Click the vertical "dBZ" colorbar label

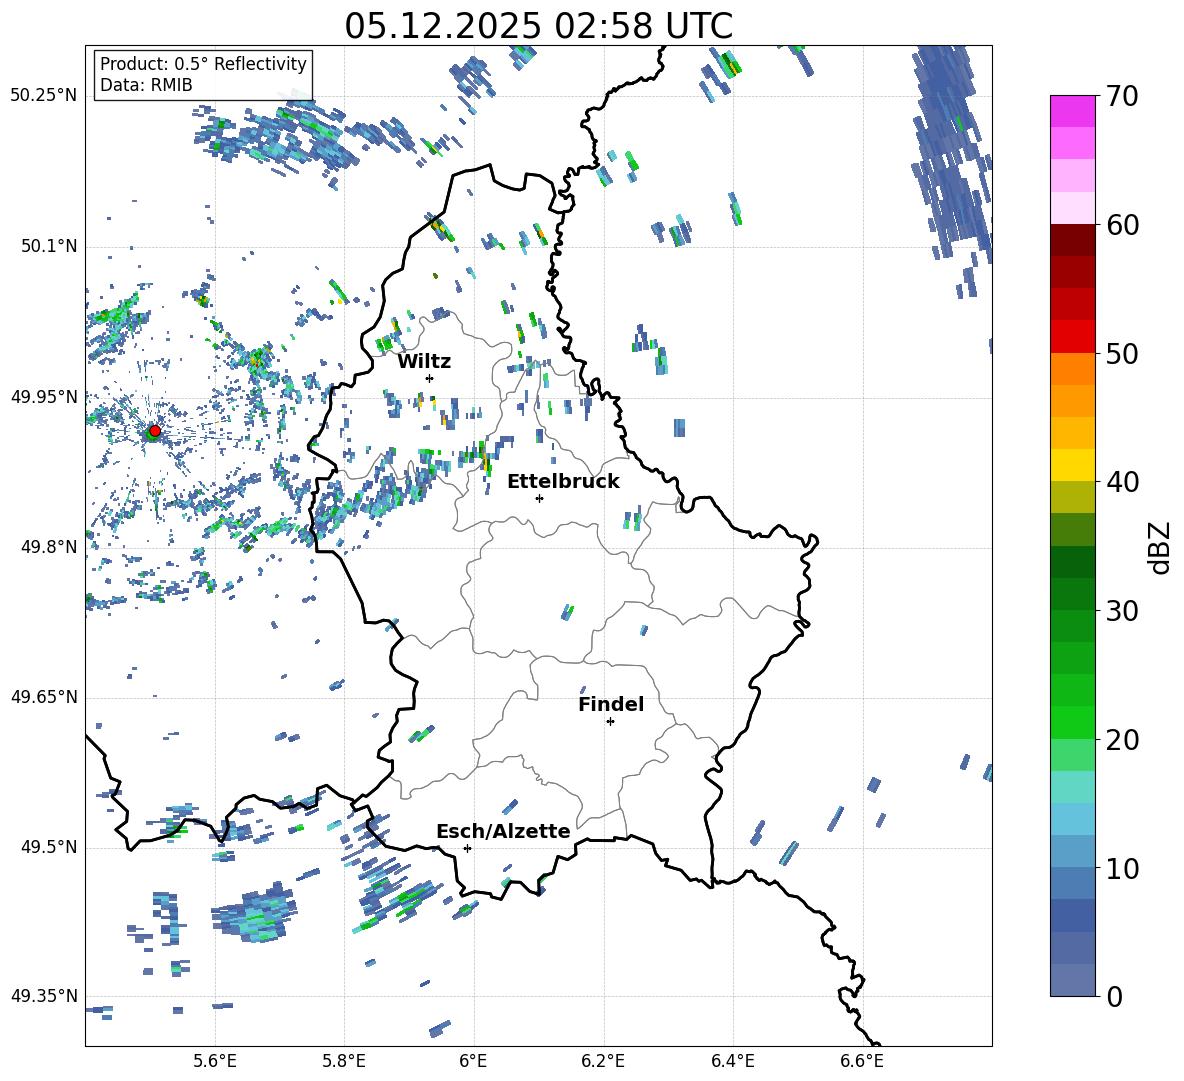point(1159,547)
